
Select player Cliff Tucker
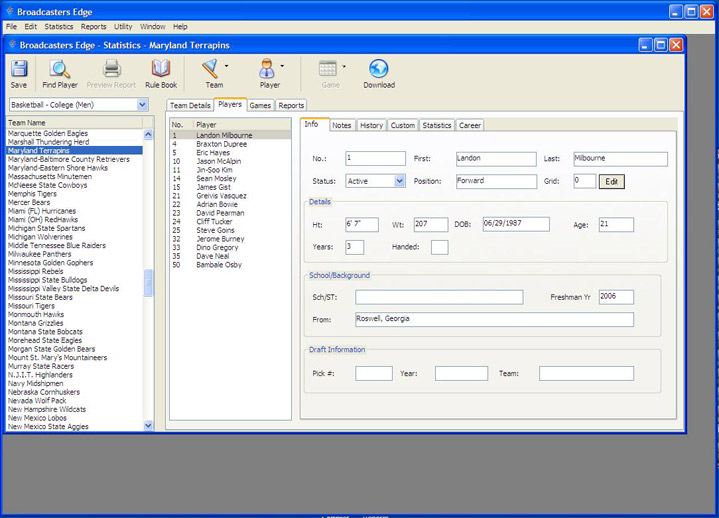[x=230, y=221]
